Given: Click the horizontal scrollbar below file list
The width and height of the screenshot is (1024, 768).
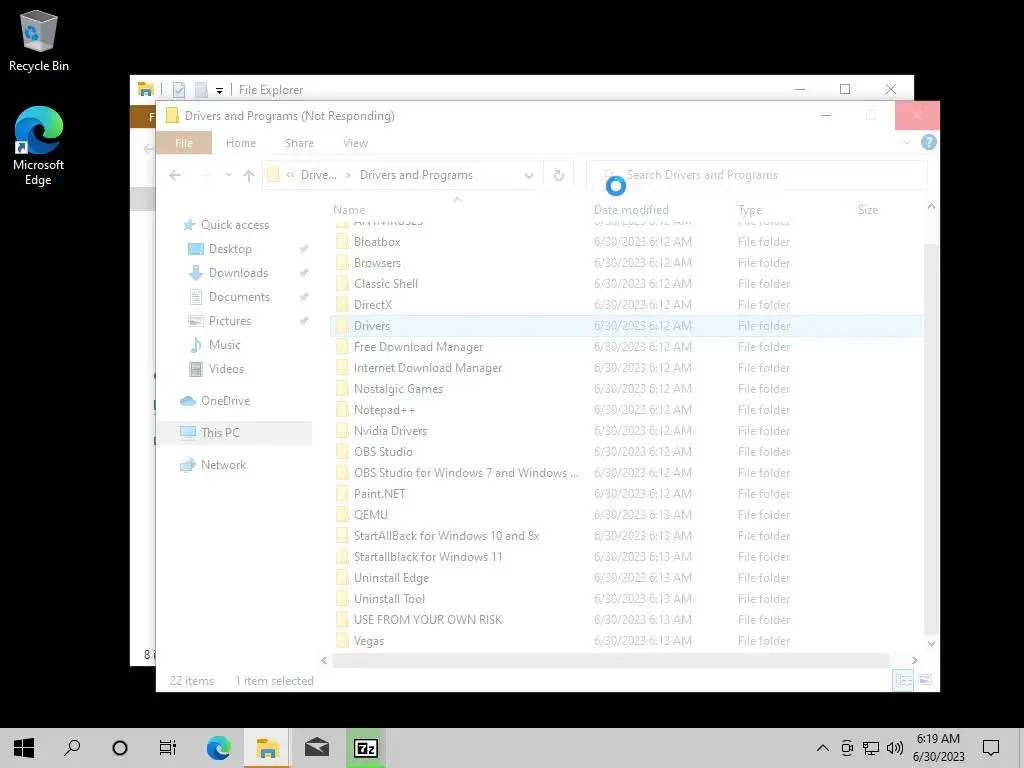Looking at the screenshot, I should coord(610,660).
